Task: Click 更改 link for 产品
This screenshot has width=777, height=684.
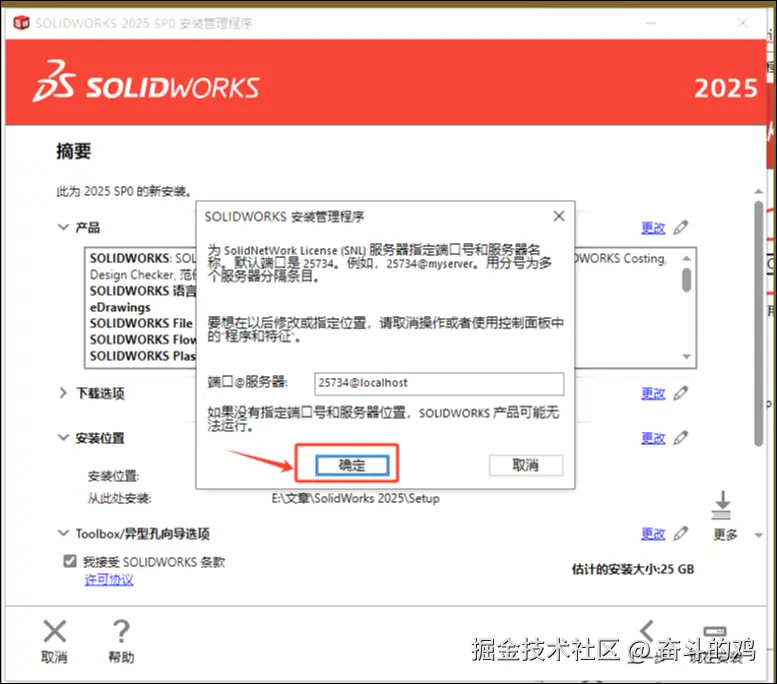Action: coord(653,228)
